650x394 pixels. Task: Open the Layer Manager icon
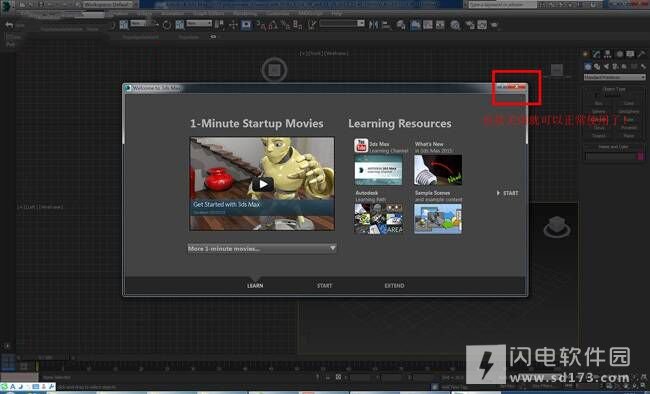point(401,25)
